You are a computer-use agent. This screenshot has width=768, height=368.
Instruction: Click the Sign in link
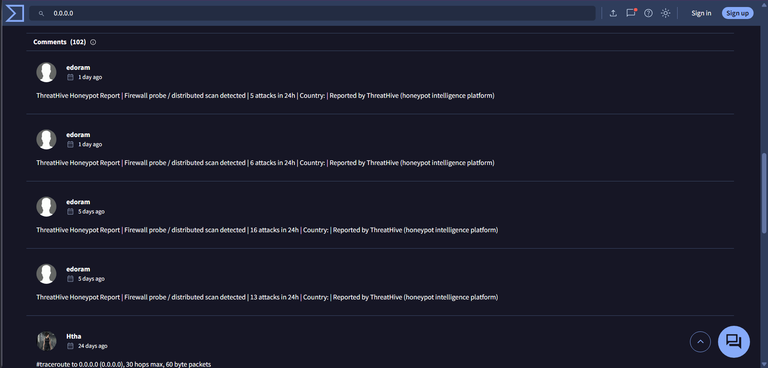point(701,13)
